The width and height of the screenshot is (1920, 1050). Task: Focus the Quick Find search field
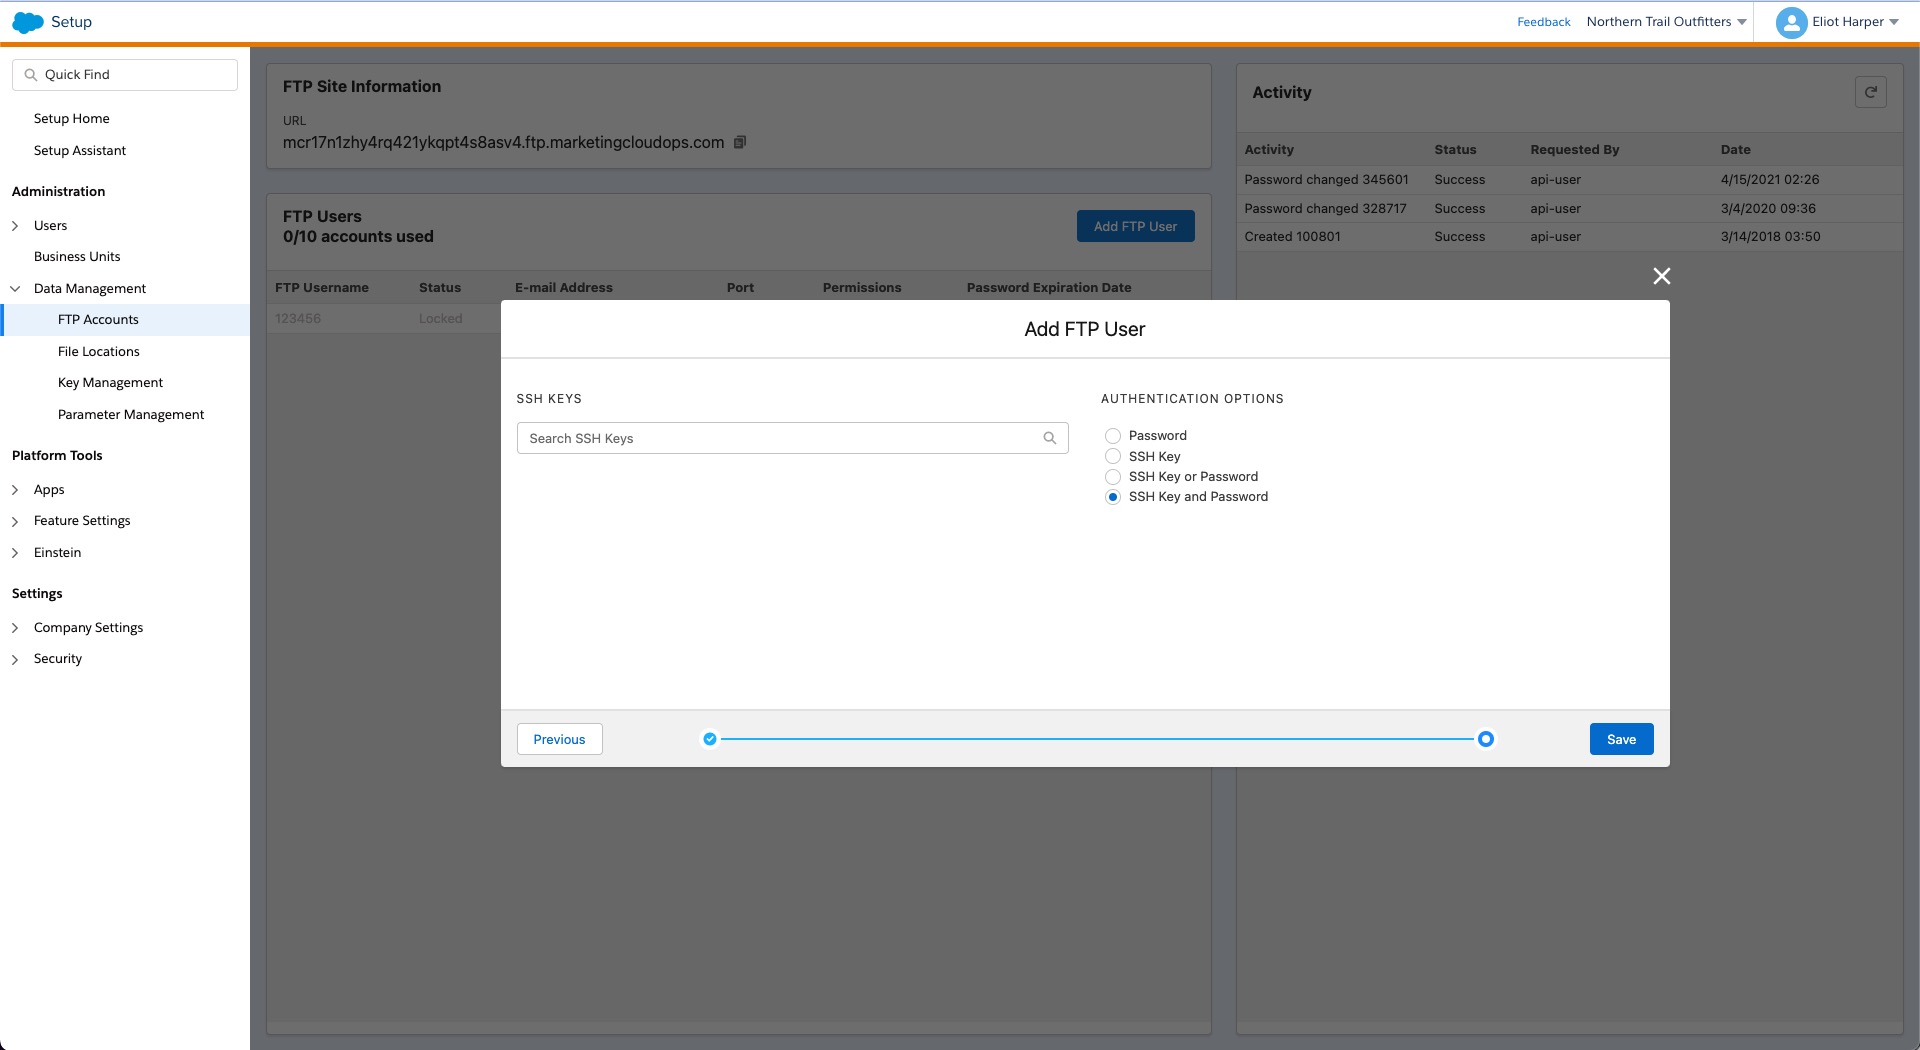(x=125, y=75)
